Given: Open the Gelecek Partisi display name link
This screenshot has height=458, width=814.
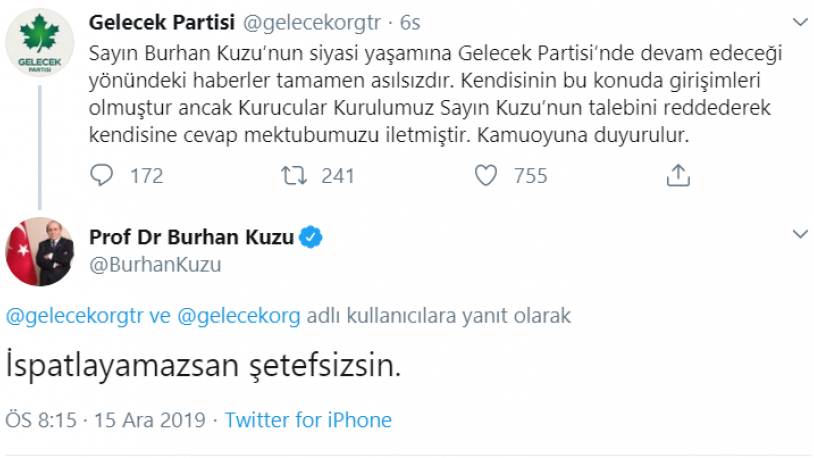Looking at the screenshot, I should [149, 22].
